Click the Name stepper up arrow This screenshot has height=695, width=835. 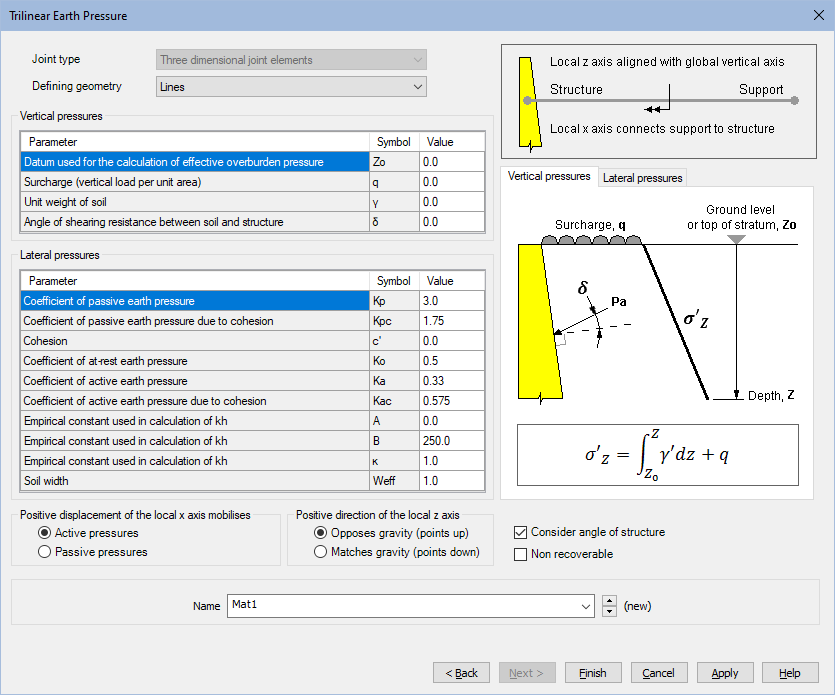[x=609, y=601]
